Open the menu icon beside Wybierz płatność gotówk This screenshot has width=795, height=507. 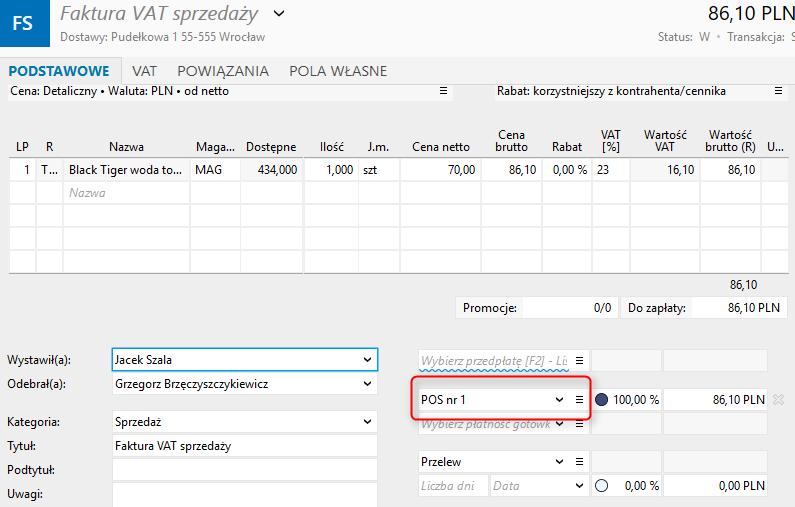[580, 424]
